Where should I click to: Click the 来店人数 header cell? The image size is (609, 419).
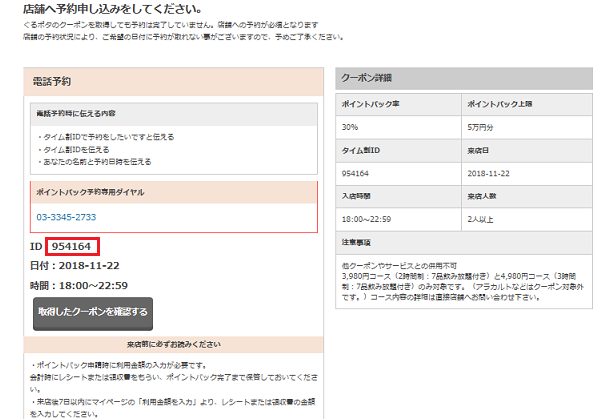pyautogui.click(x=527, y=196)
